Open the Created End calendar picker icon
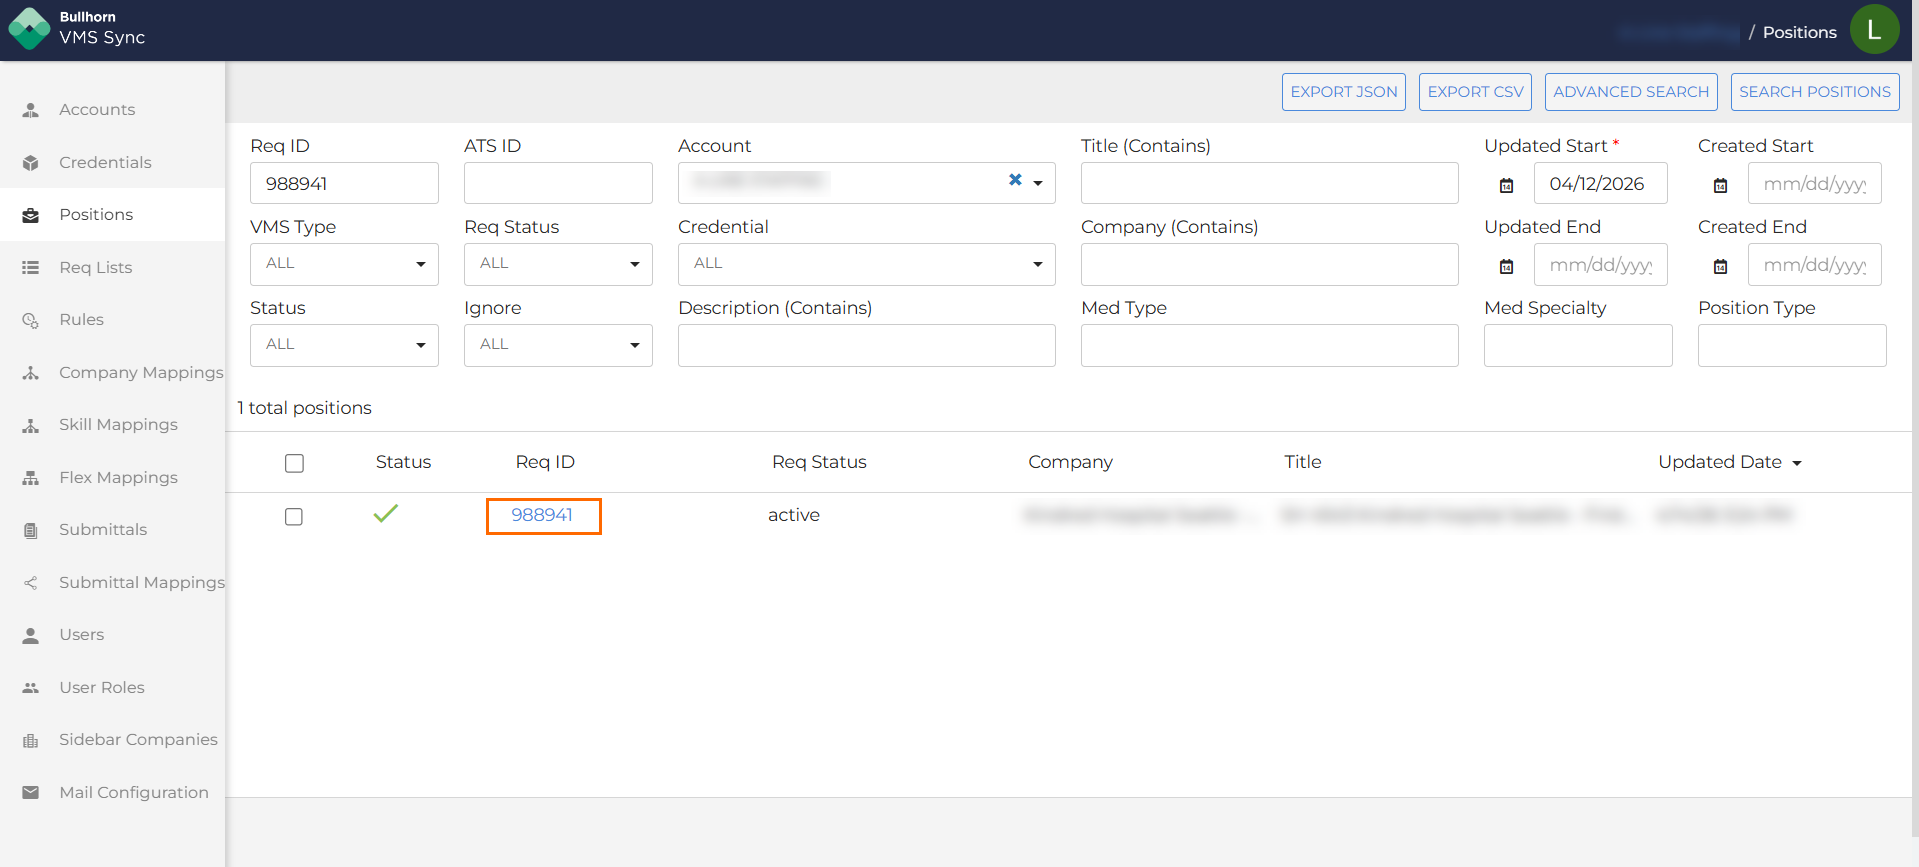 (x=1720, y=266)
